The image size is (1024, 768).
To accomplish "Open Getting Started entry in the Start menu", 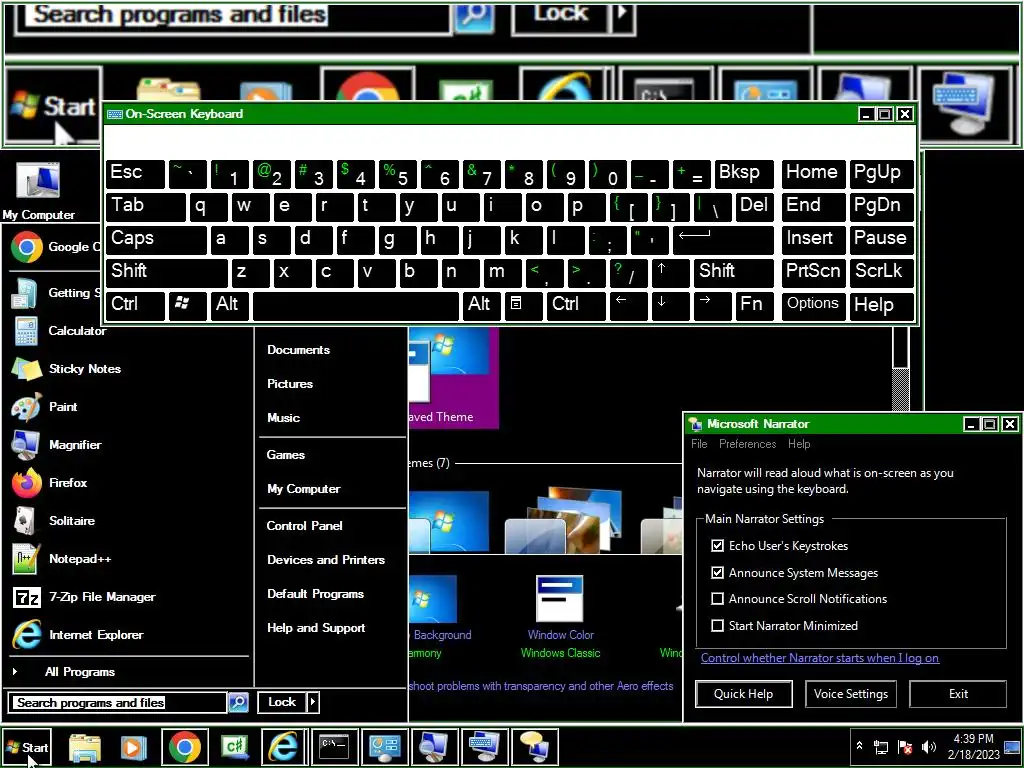I will pos(57,293).
